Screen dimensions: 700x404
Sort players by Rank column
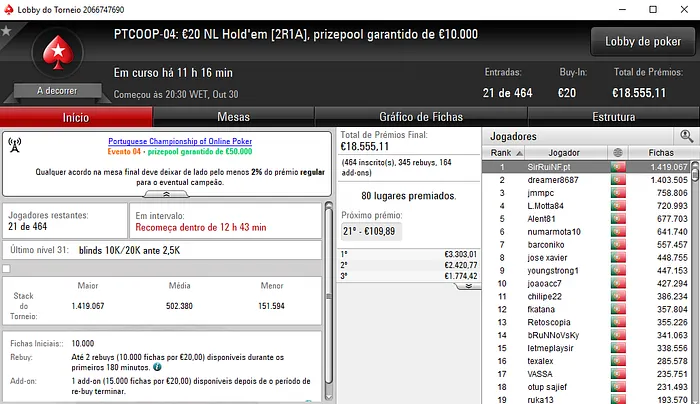[504, 153]
